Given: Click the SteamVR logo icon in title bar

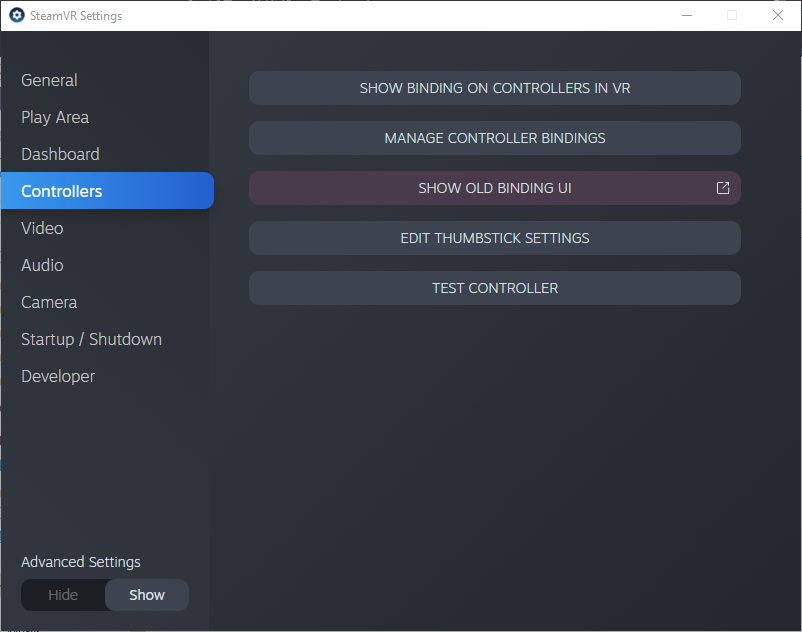Looking at the screenshot, I should tap(17, 15).
